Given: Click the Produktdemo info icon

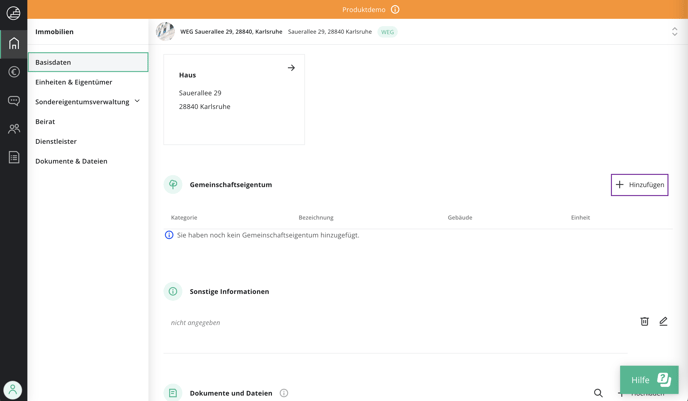Looking at the screenshot, I should [395, 9].
